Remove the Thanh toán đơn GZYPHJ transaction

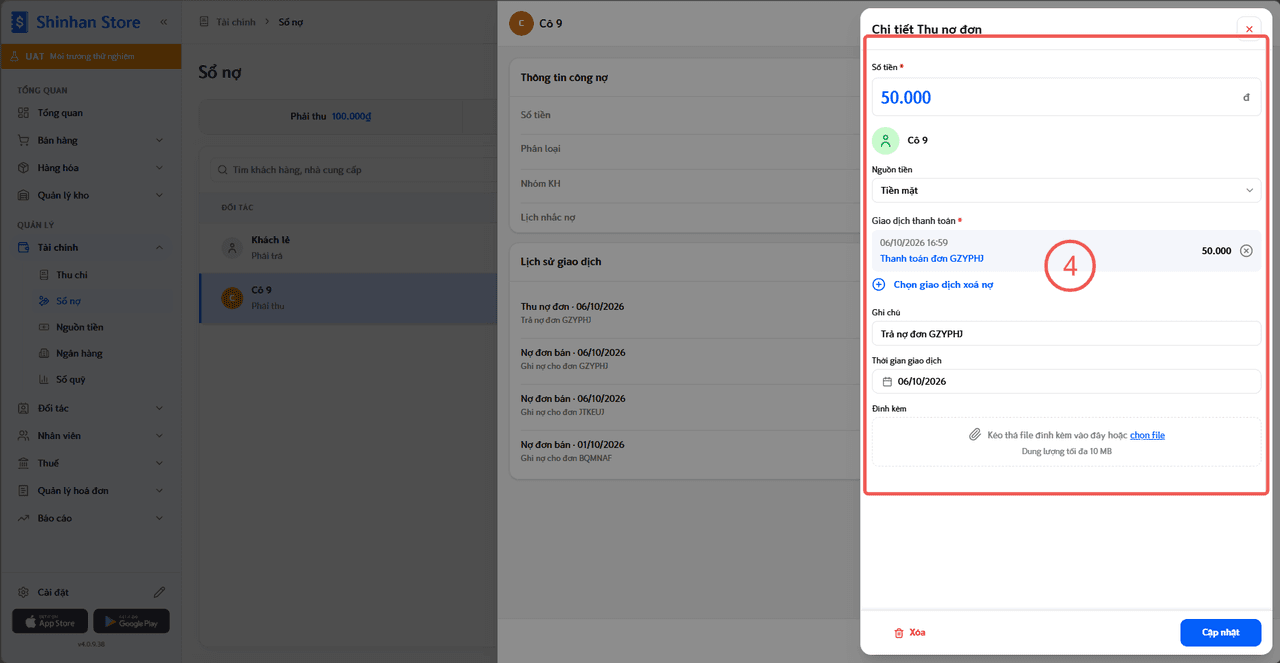click(x=1246, y=251)
